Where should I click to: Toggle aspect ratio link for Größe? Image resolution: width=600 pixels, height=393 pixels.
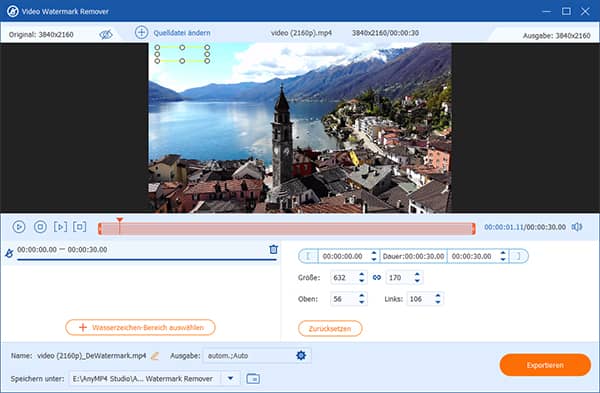[x=377, y=277]
